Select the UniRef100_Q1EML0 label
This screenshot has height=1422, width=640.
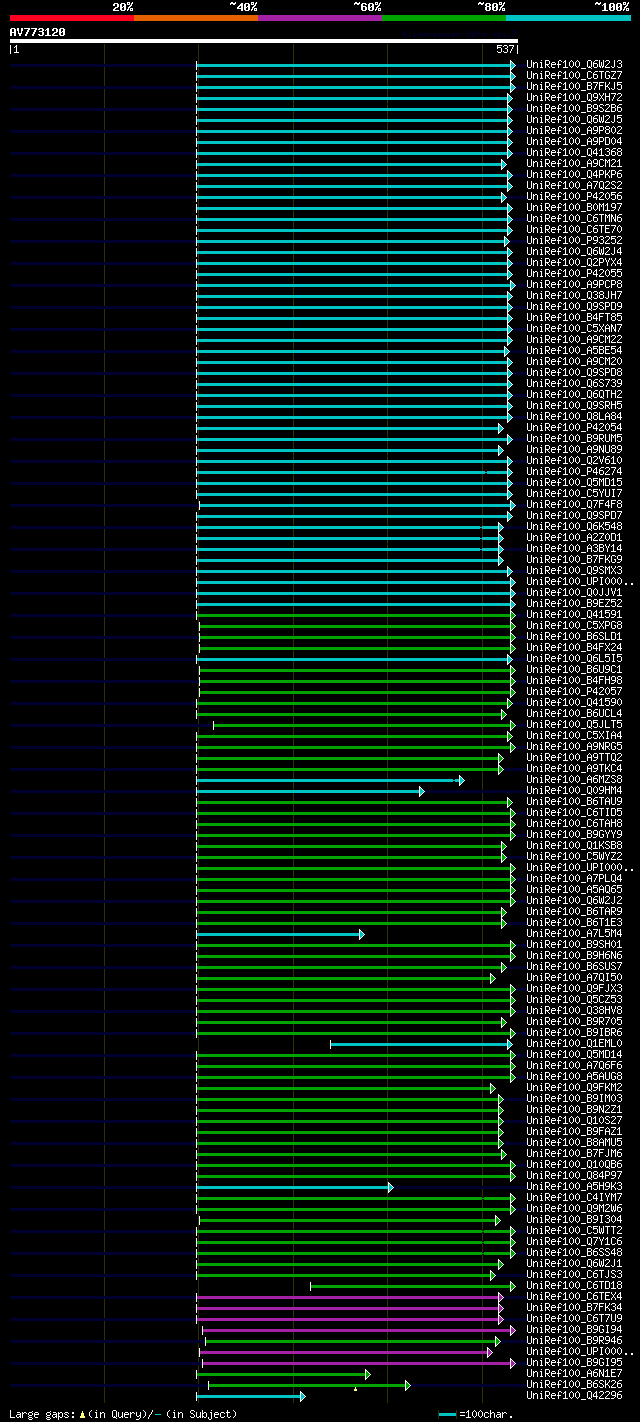click(574, 1043)
